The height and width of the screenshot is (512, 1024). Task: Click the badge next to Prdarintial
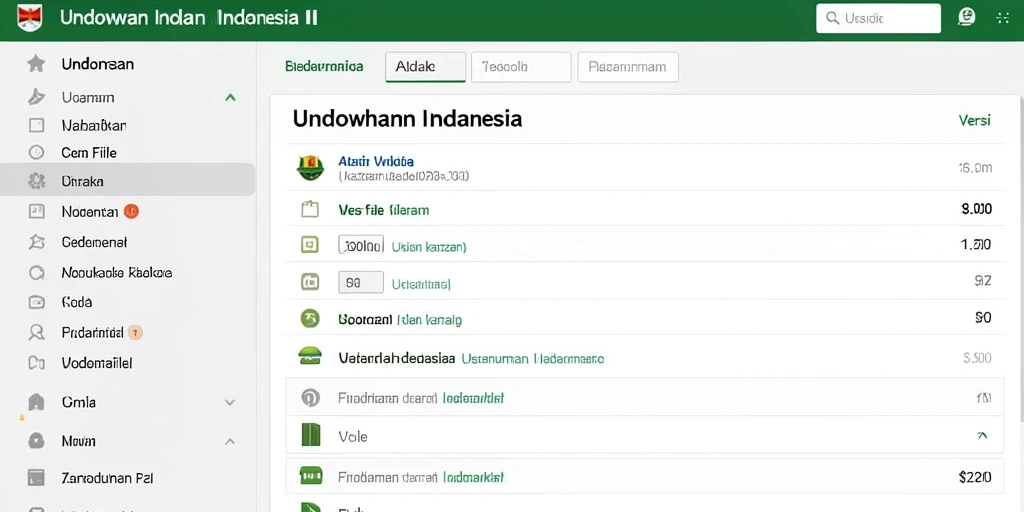click(135, 332)
